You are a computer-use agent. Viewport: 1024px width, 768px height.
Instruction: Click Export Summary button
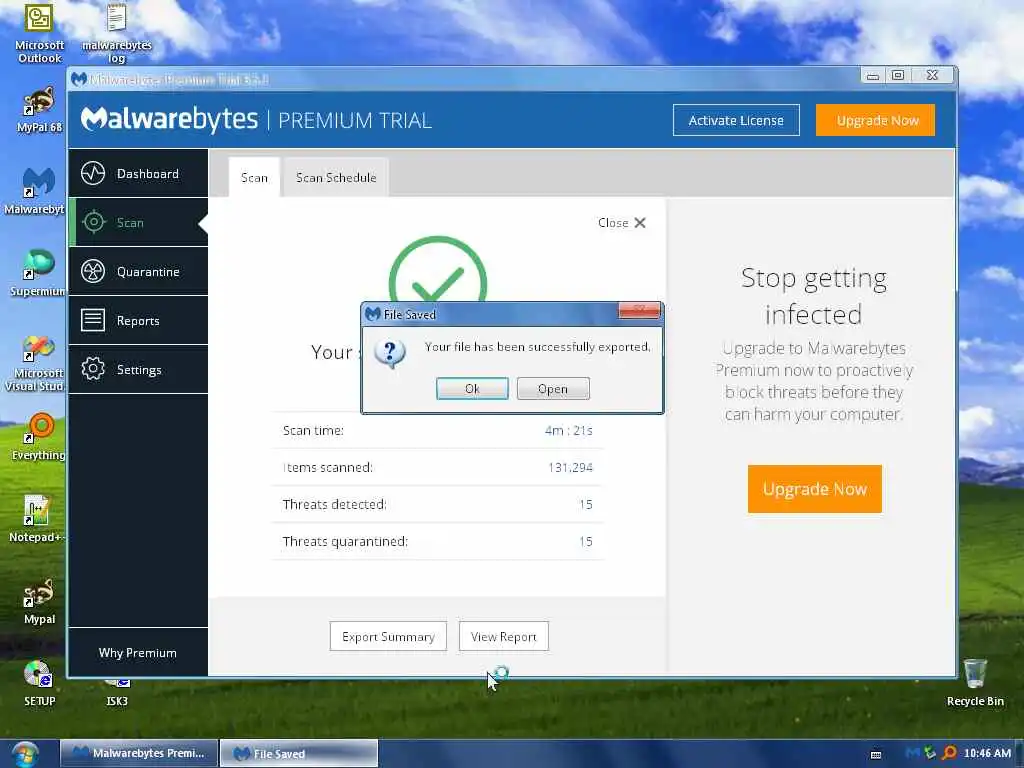click(388, 637)
